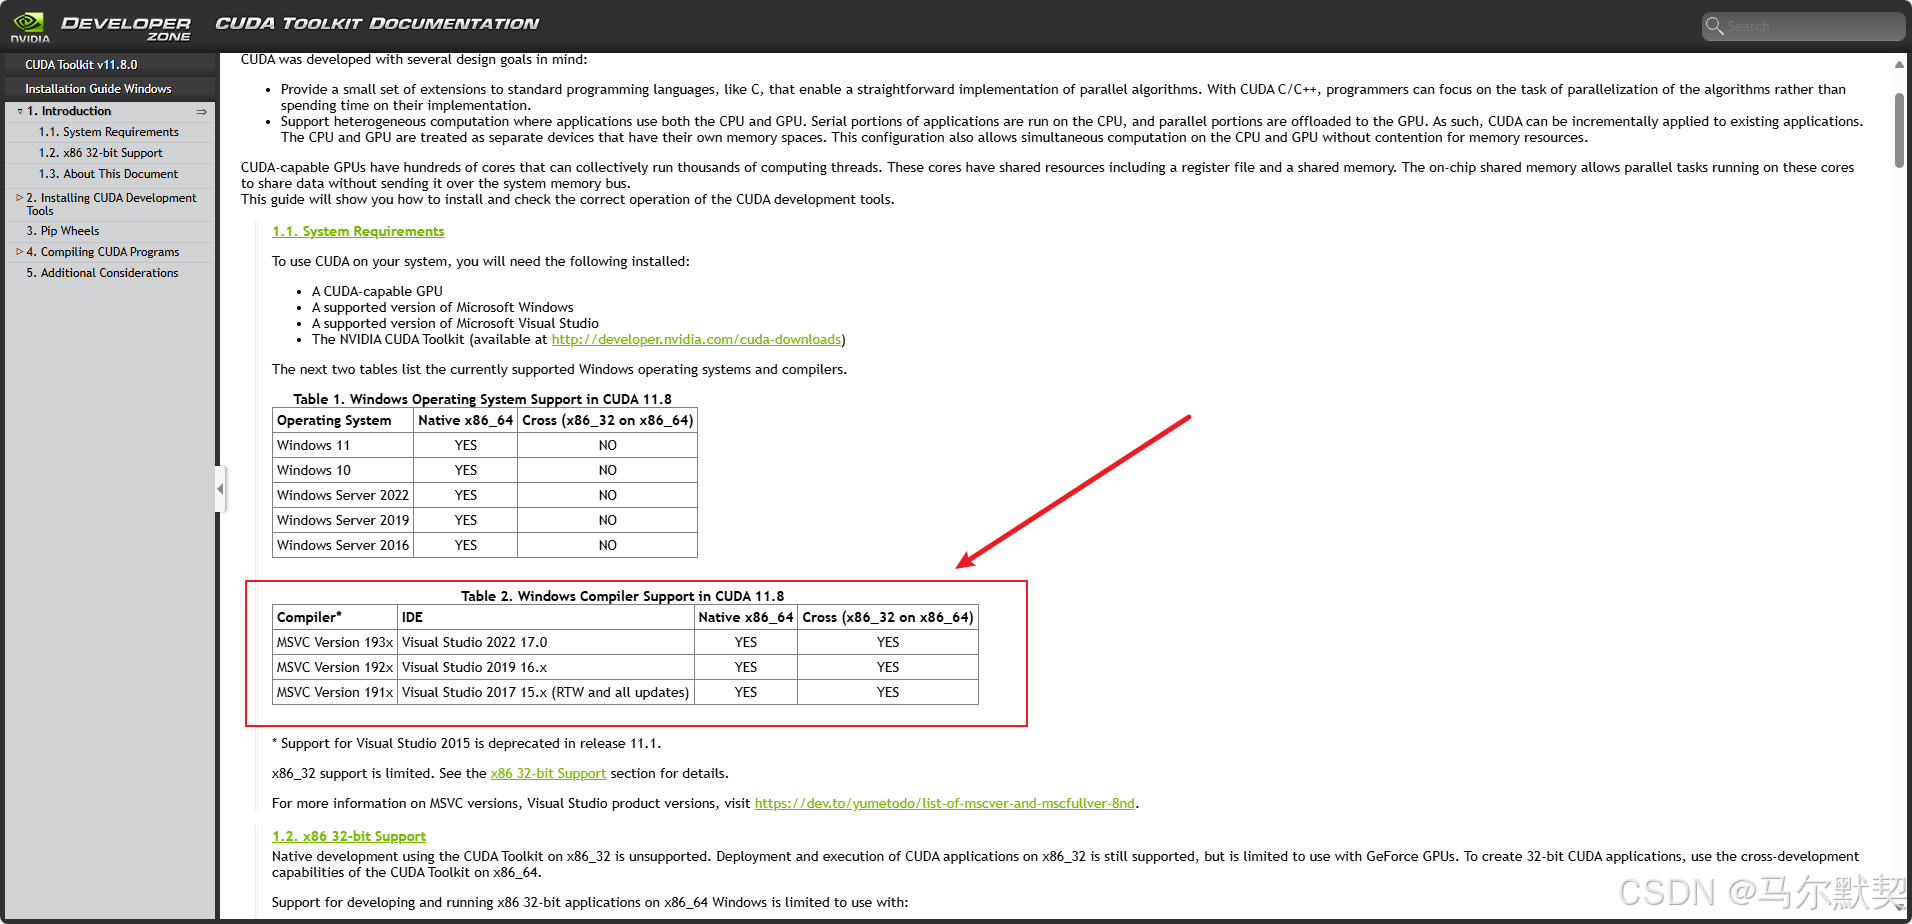1912x924 pixels.
Task: Click the scrollbar up arrow
Action: (x=1899, y=65)
